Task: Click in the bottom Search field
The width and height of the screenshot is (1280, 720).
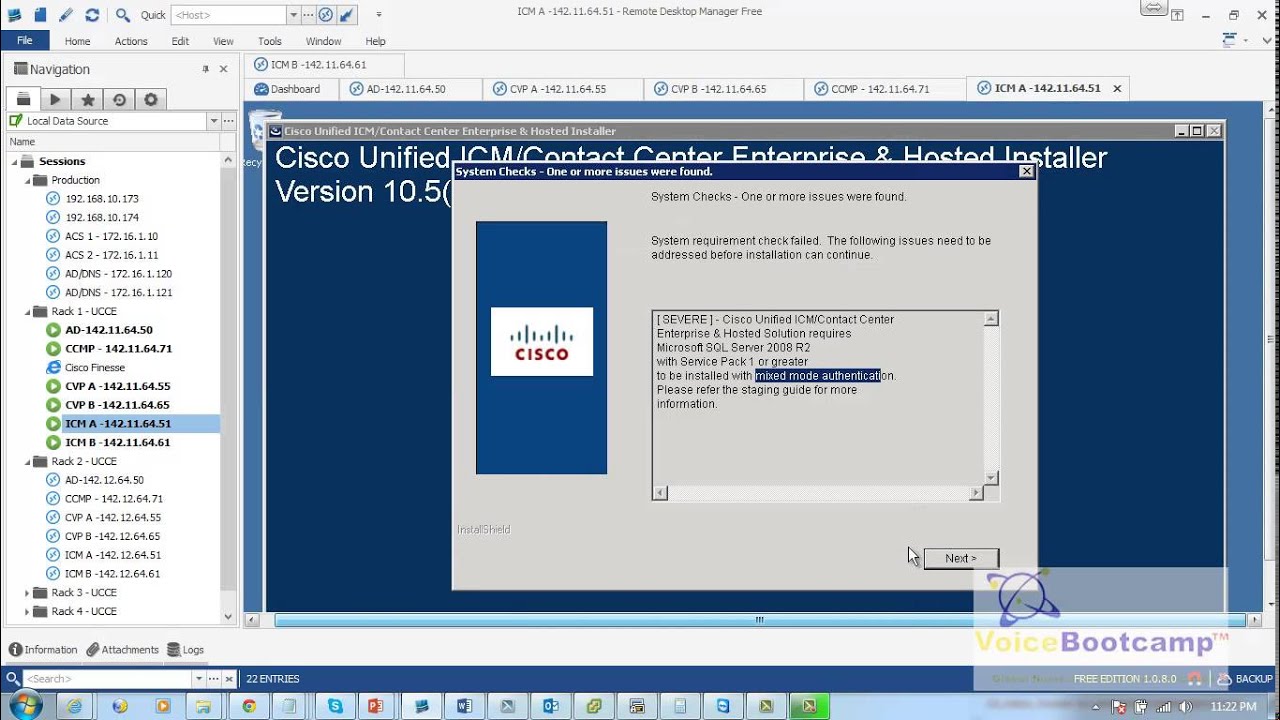Action: pos(106,679)
